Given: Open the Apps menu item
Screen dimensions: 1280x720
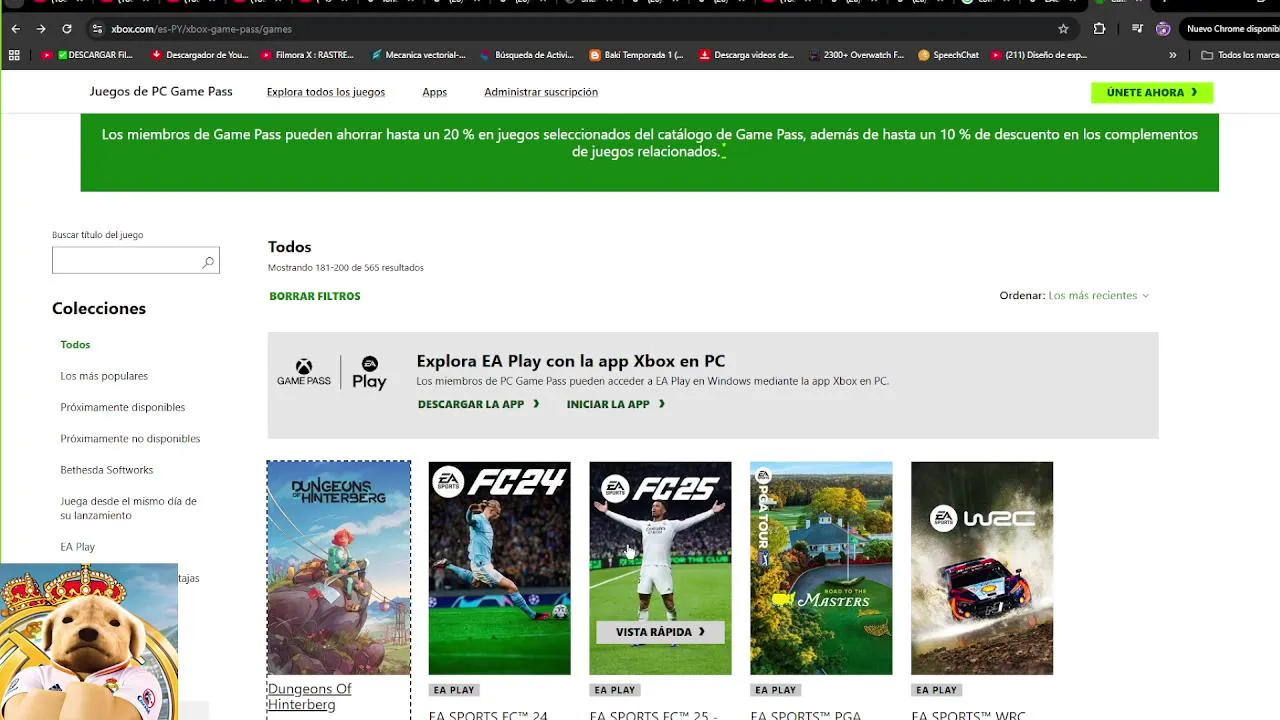Looking at the screenshot, I should 434,92.
